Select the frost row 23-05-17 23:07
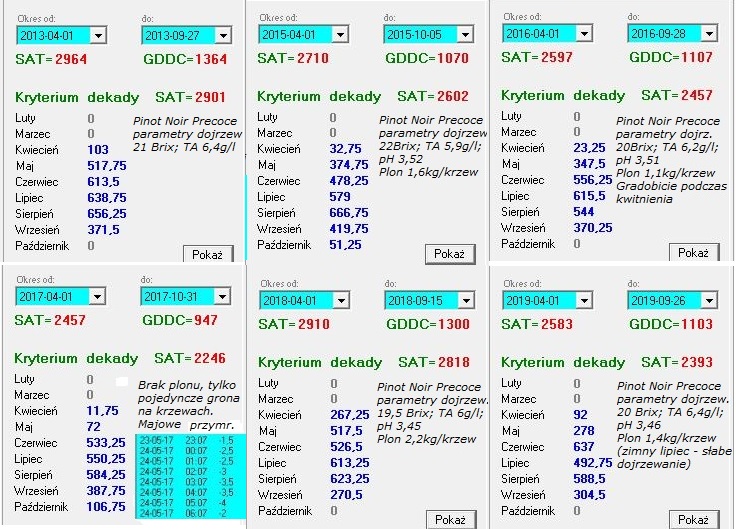The width and height of the screenshot is (736, 529). point(190,440)
